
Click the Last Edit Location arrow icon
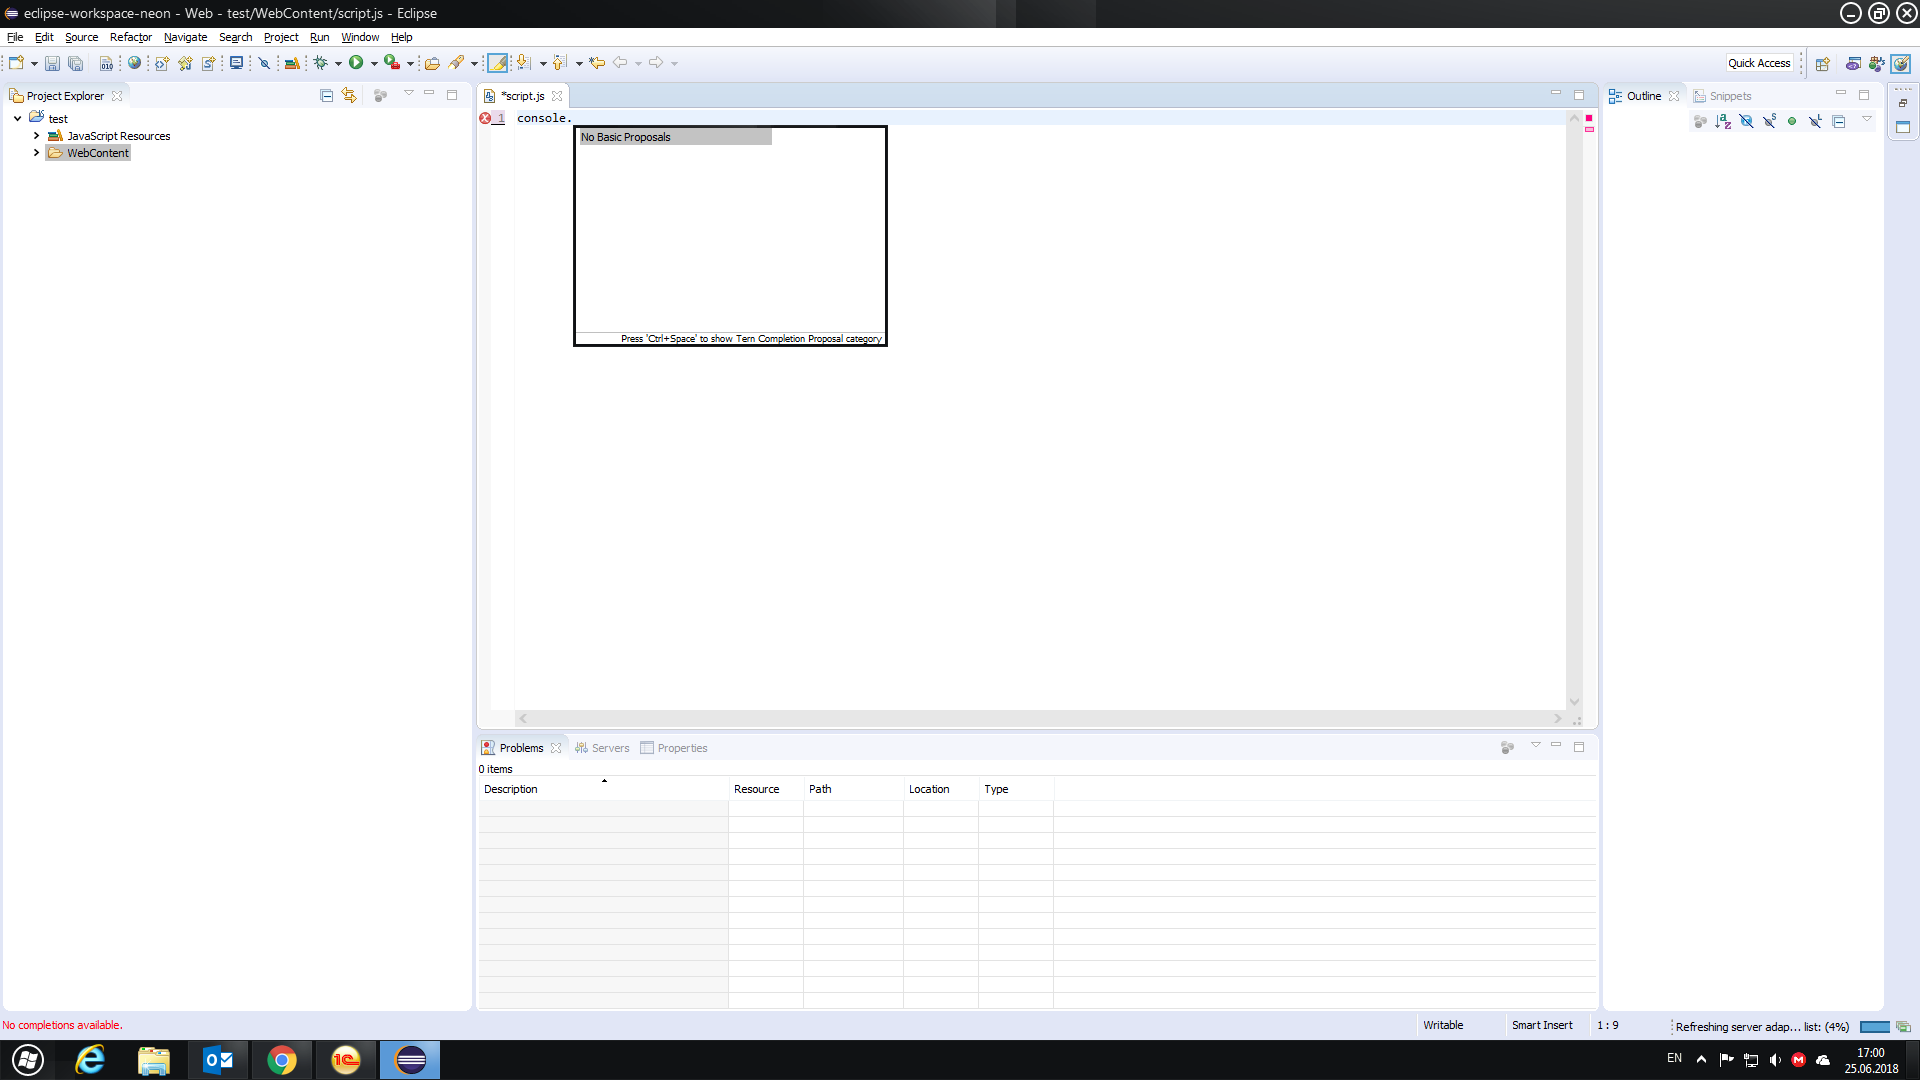597,63
